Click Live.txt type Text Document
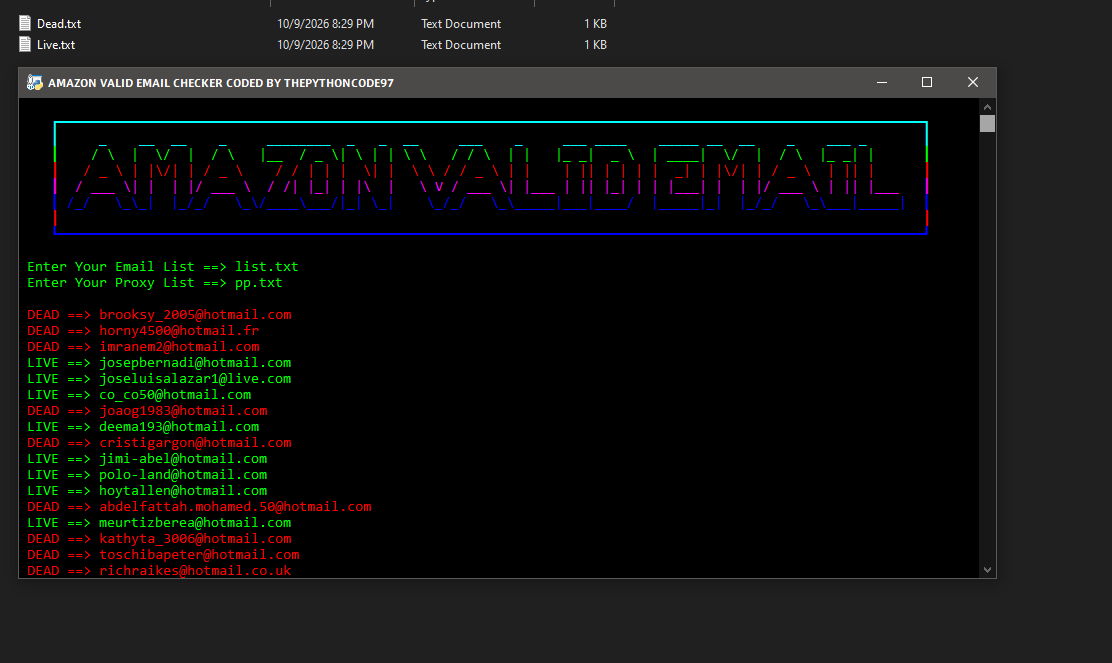The width and height of the screenshot is (1112, 663). [461, 45]
